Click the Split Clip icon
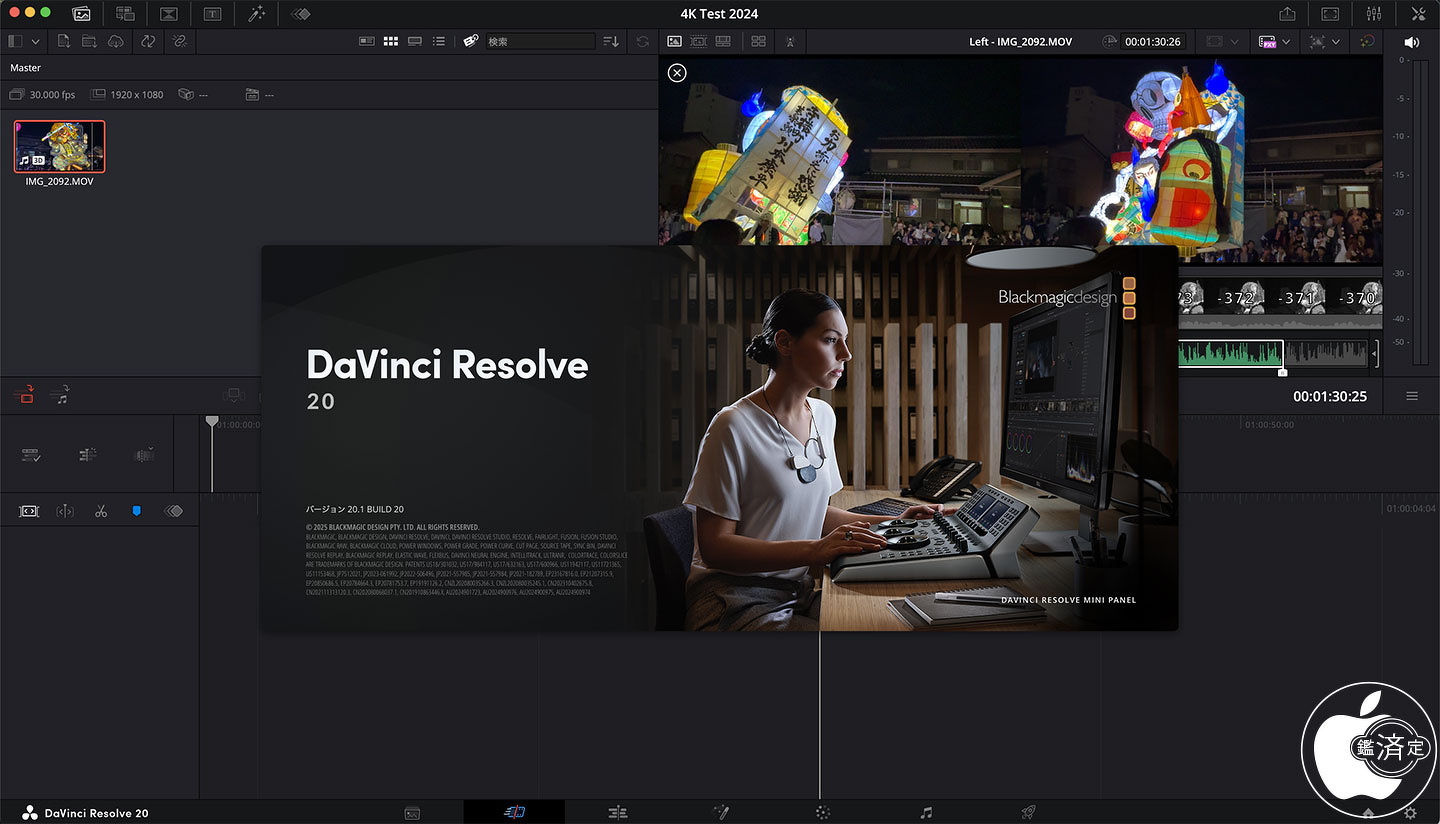 pyautogui.click(x=65, y=511)
